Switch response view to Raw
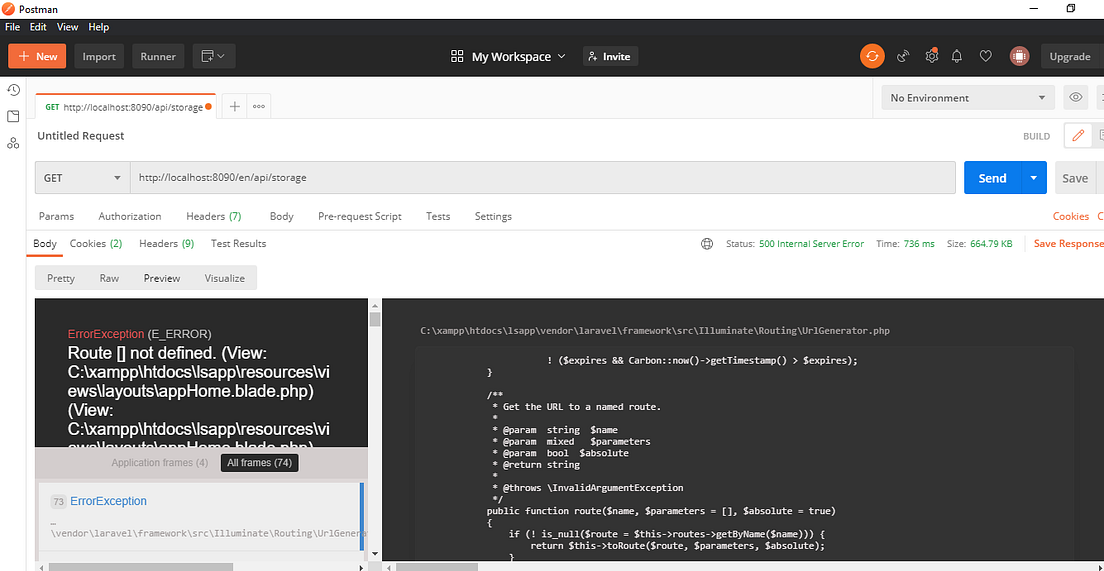 109,278
